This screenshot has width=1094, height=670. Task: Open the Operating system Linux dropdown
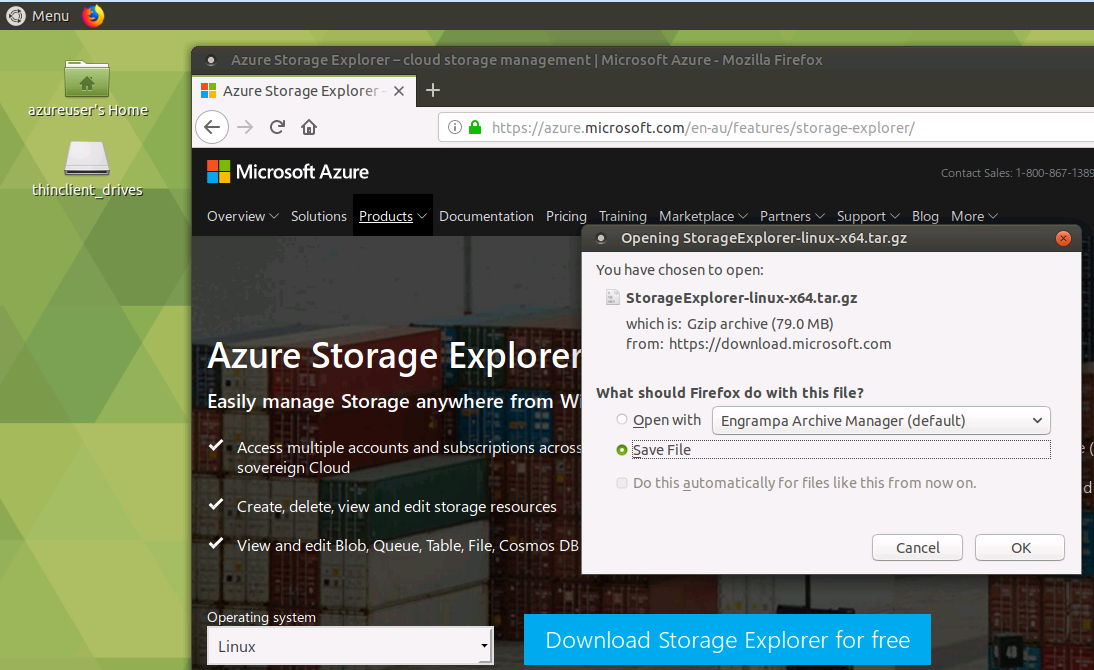click(350, 646)
